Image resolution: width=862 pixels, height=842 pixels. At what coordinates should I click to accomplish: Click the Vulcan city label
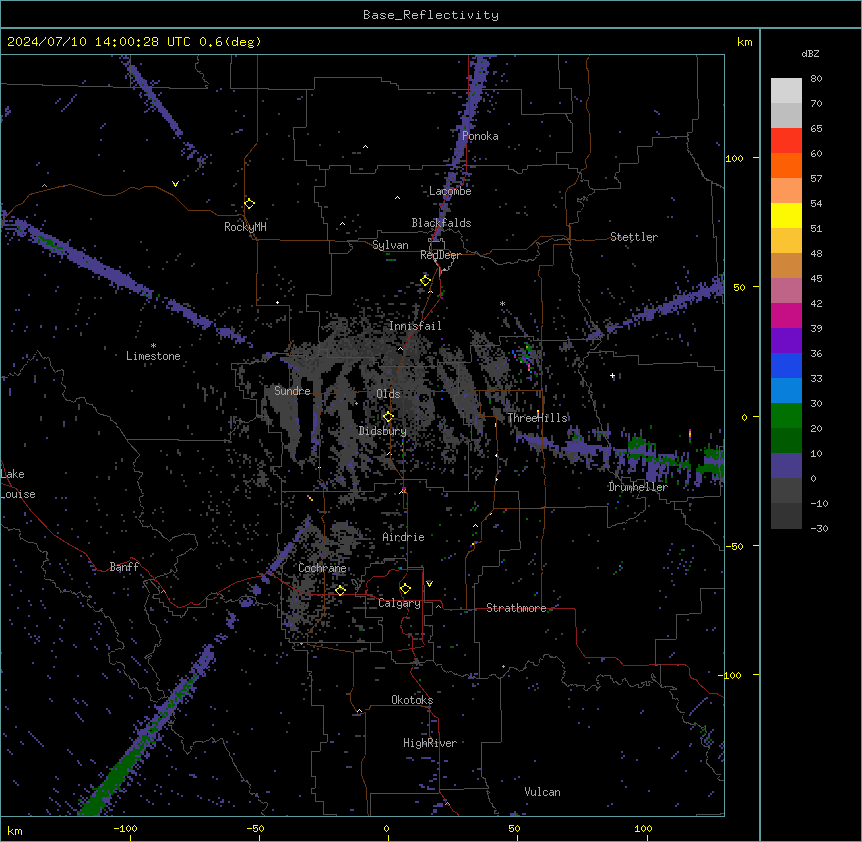coord(543,792)
